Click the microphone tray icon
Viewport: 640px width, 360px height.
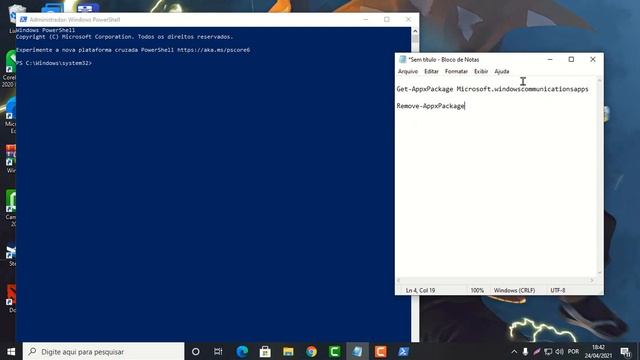coord(525,351)
